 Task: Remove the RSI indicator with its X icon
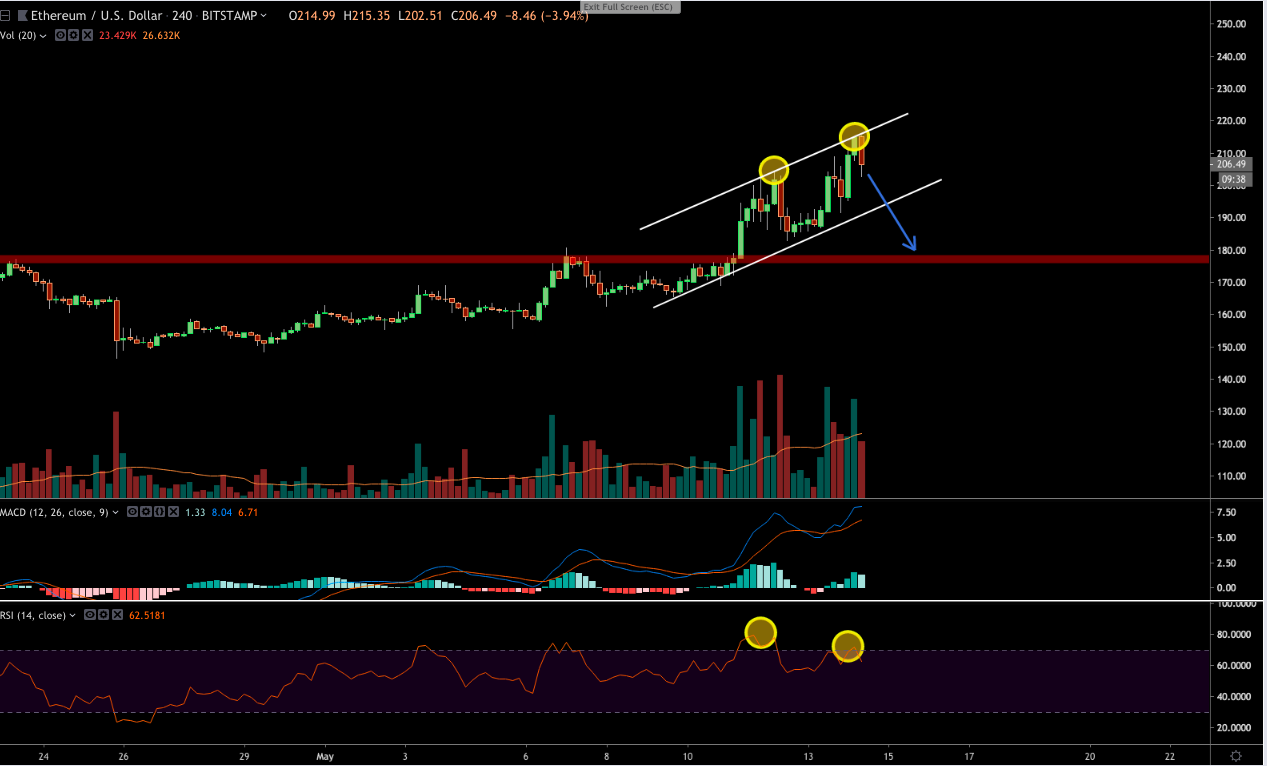116,615
